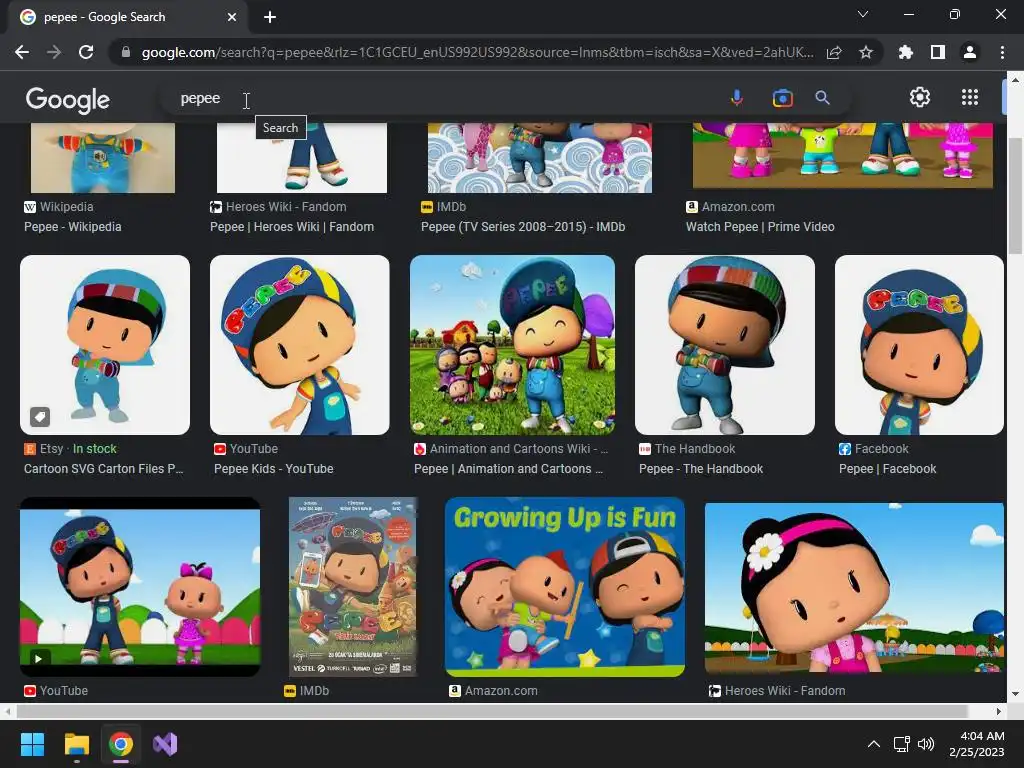Viewport: 1024px width, 768px height.
Task: Open Chrome tab search chevron
Action: tap(863, 14)
